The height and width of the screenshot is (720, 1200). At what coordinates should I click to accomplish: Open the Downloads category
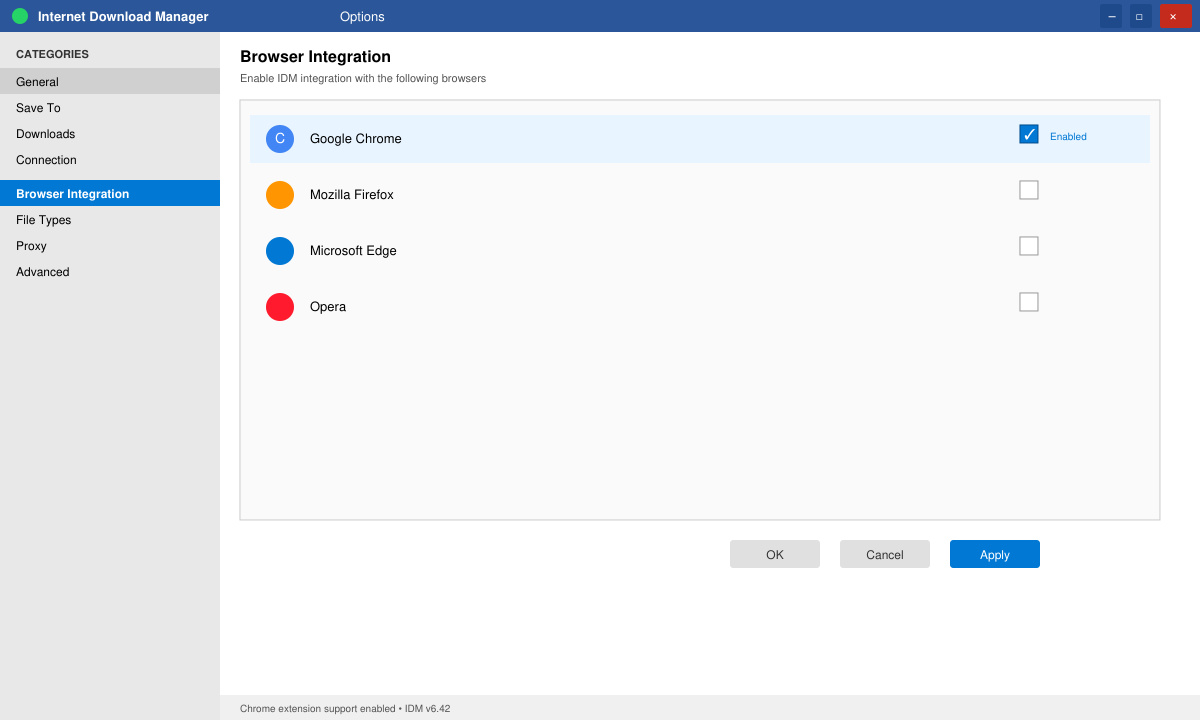[x=110, y=134]
